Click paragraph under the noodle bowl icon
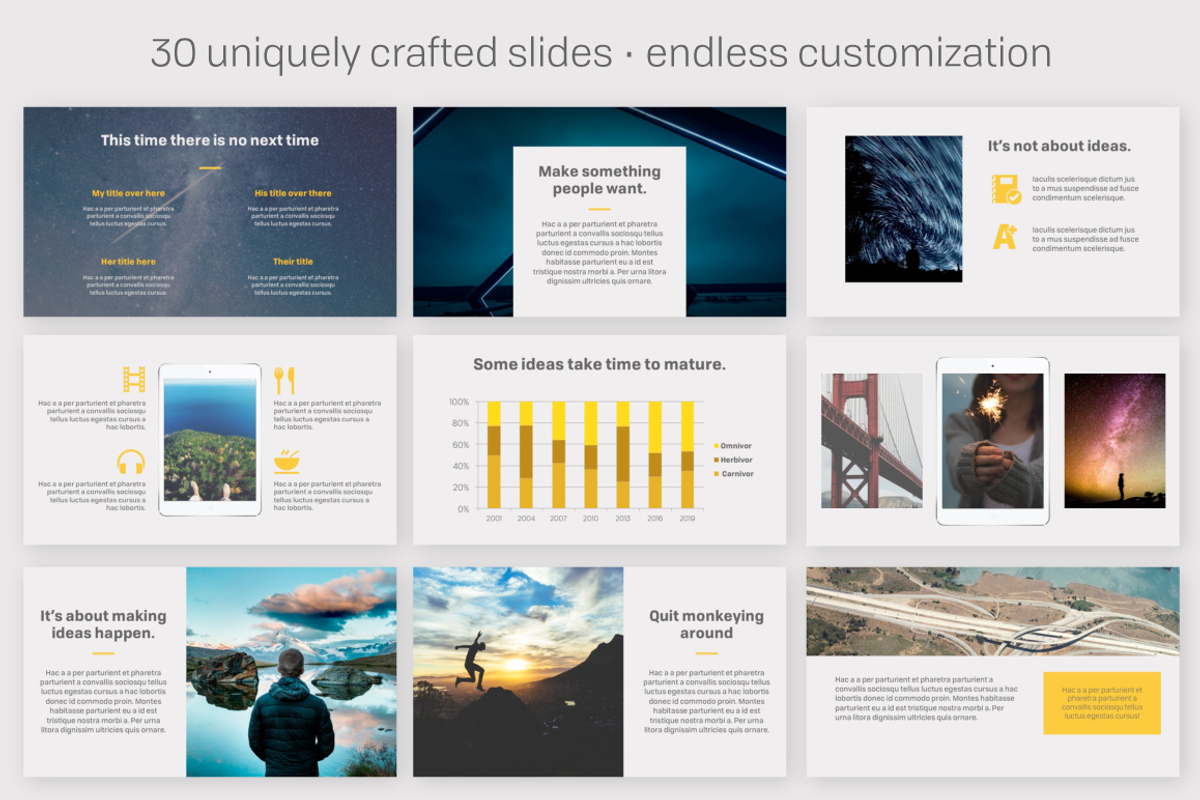This screenshot has height=800, width=1200. [327, 496]
